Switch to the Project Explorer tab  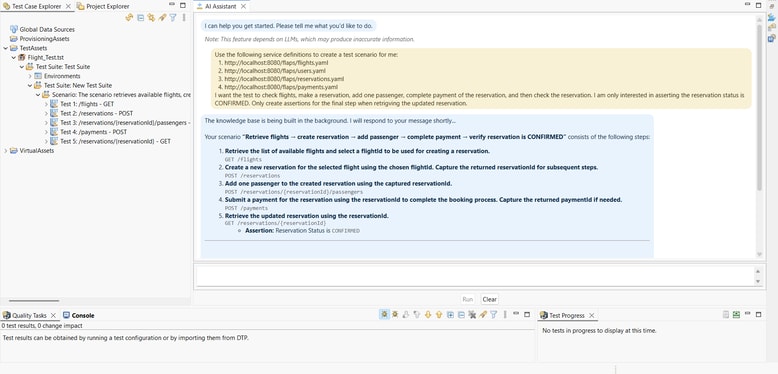pos(103,6)
